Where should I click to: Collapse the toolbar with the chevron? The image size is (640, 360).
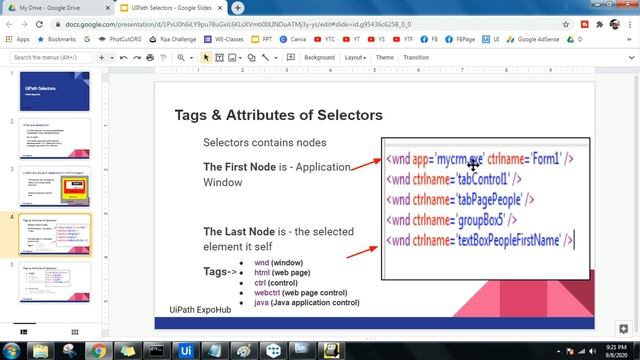(x=631, y=58)
